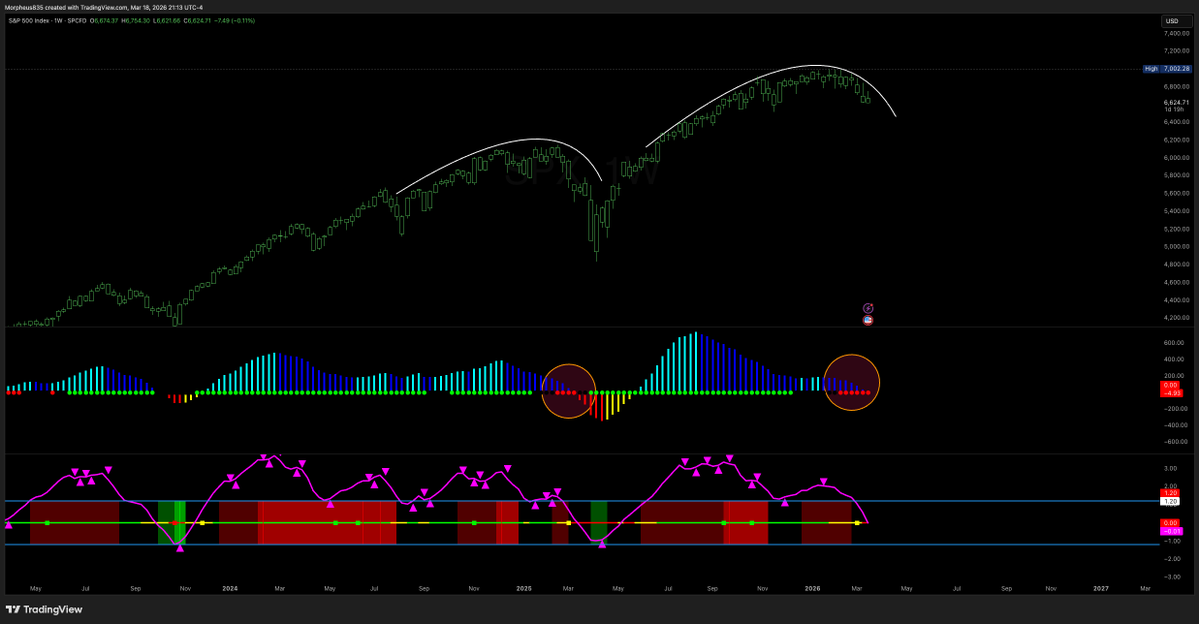Click the 3.00 oscillator axis label
1199x624 pixels.
coord(1171,468)
